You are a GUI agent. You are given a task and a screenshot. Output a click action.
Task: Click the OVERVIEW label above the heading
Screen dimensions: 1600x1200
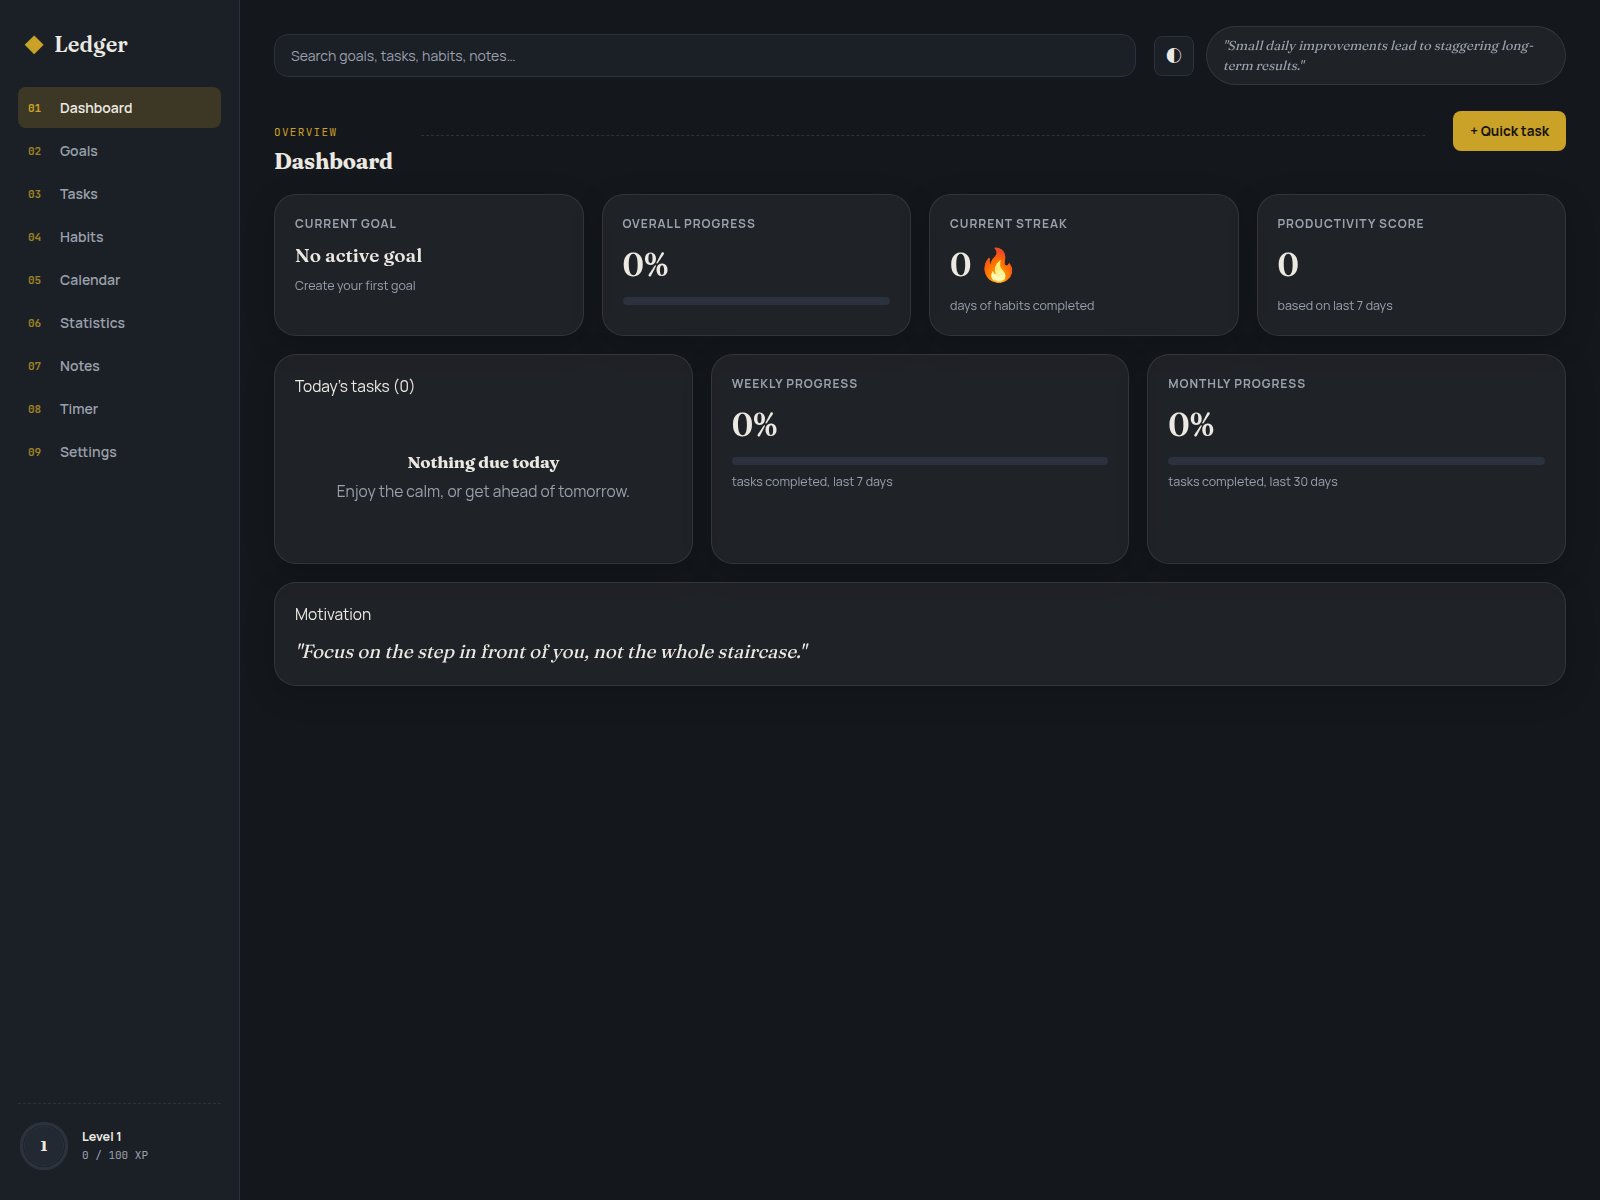(x=305, y=132)
